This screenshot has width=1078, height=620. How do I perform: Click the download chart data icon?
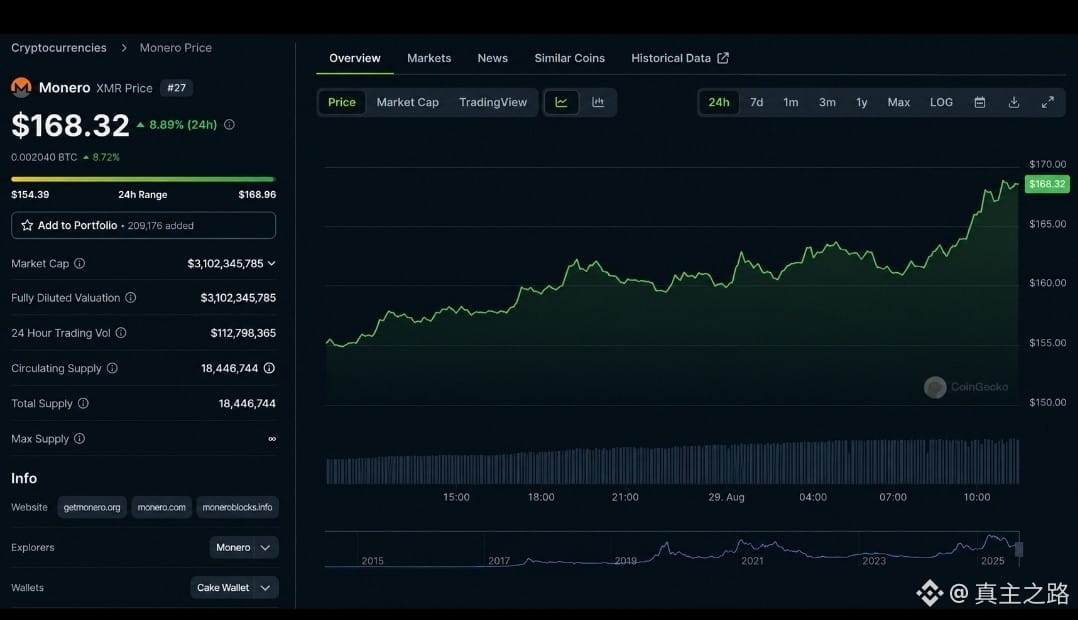1014,102
